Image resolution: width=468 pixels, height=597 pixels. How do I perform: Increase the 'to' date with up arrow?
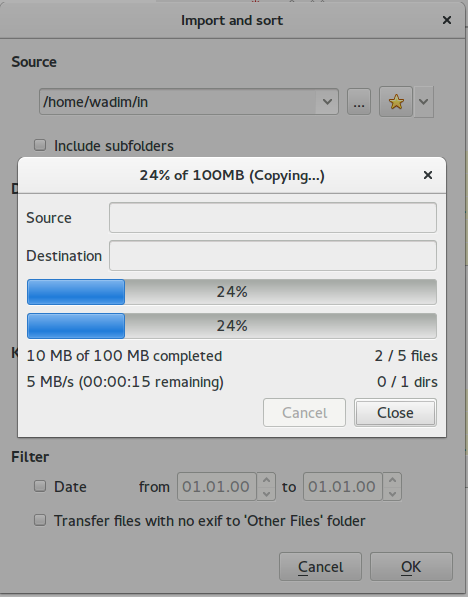pos(393,480)
